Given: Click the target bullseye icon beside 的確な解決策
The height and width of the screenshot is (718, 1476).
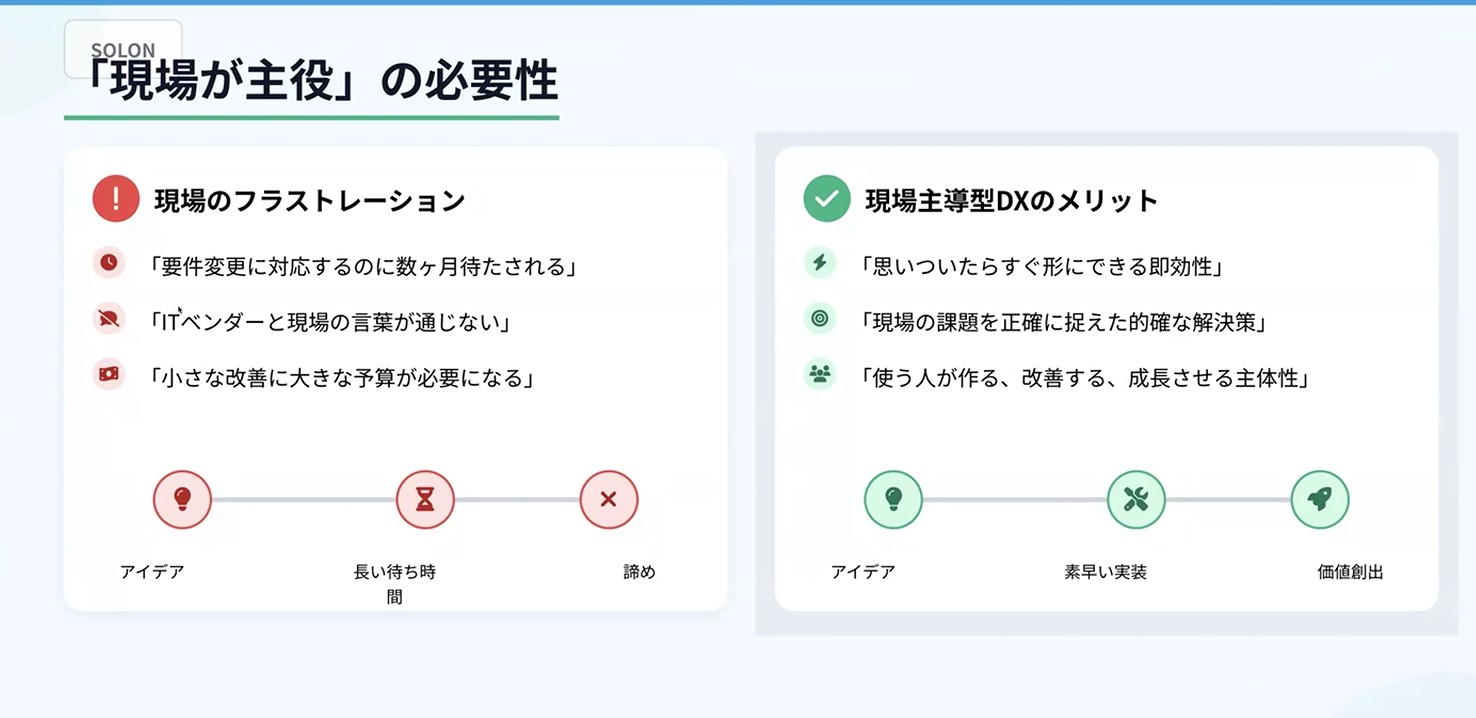Looking at the screenshot, I should tap(820, 319).
